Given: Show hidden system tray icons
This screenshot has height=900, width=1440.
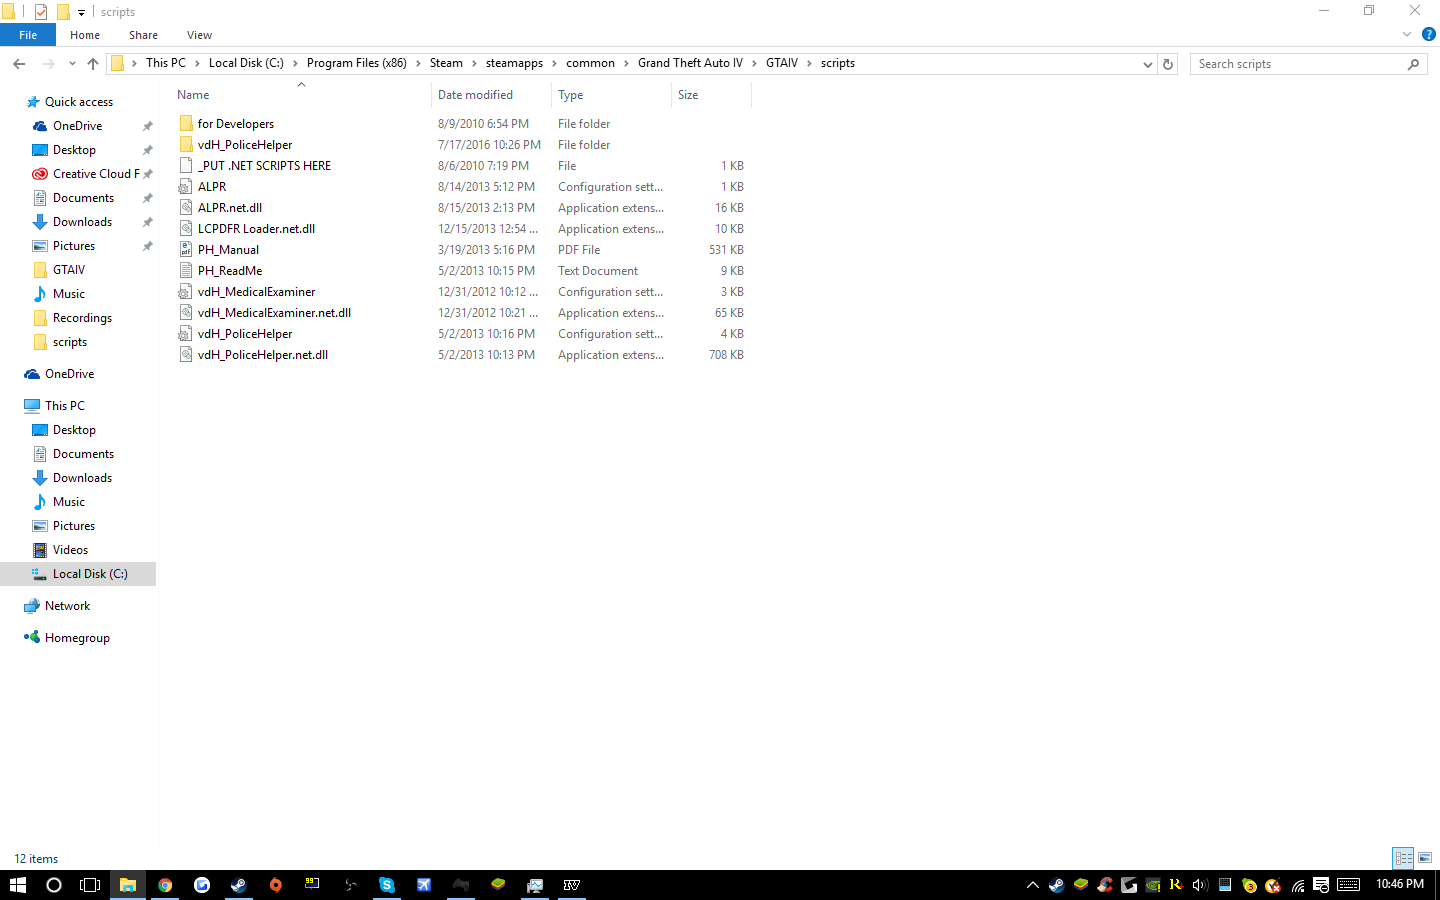Looking at the screenshot, I should 1033,885.
